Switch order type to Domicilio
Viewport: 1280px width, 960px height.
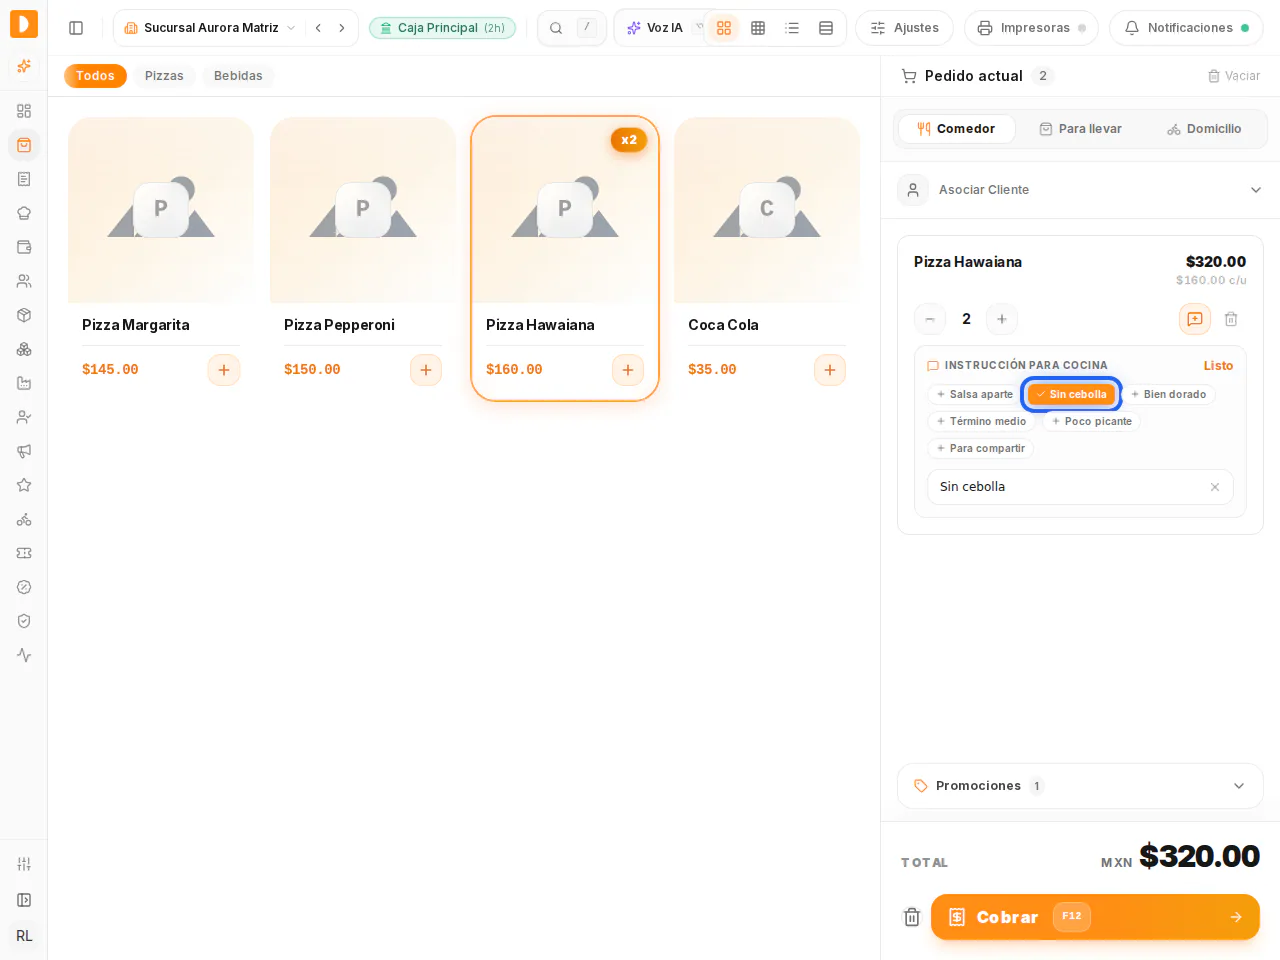tap(1204, 129)
